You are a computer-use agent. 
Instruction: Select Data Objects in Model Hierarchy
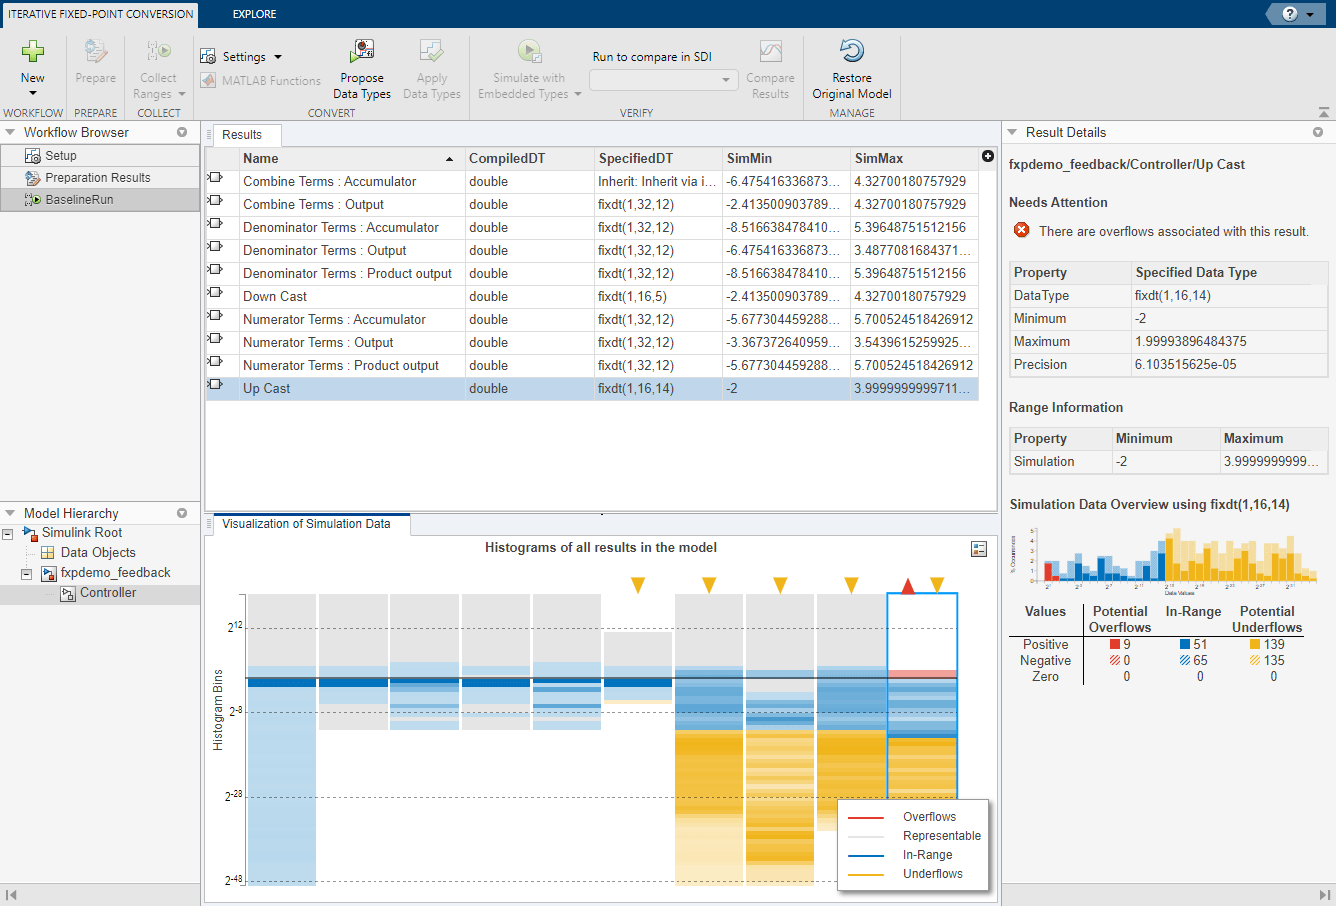pyautogui.click(x=98, y=553)
